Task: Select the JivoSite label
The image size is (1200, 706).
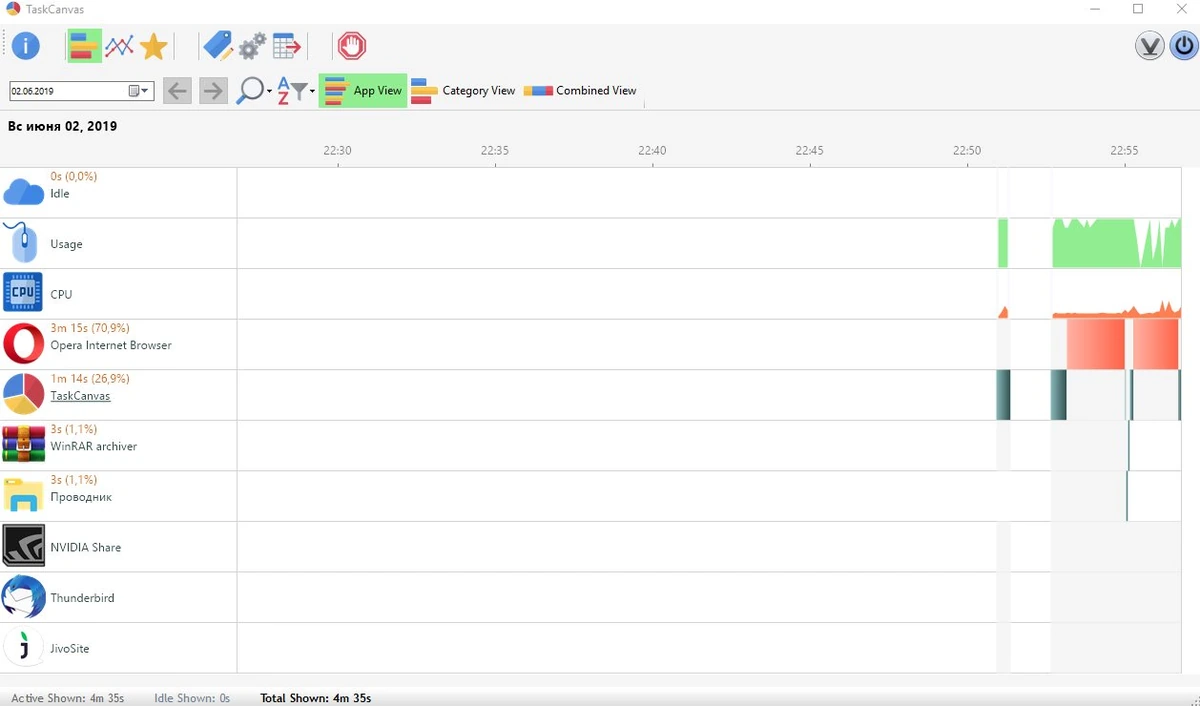Action: 70,649
